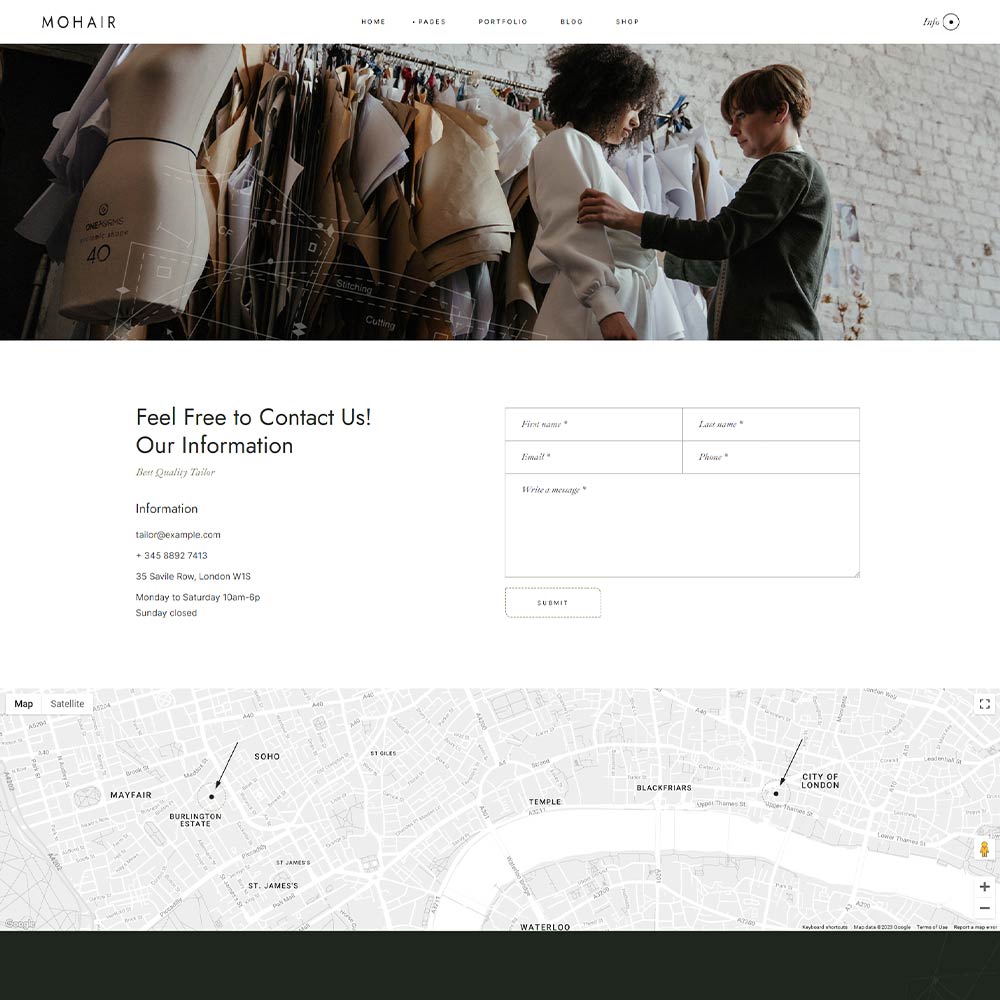Click the Mohair logo
The image size is (1000, 1000).
point(79,22)
